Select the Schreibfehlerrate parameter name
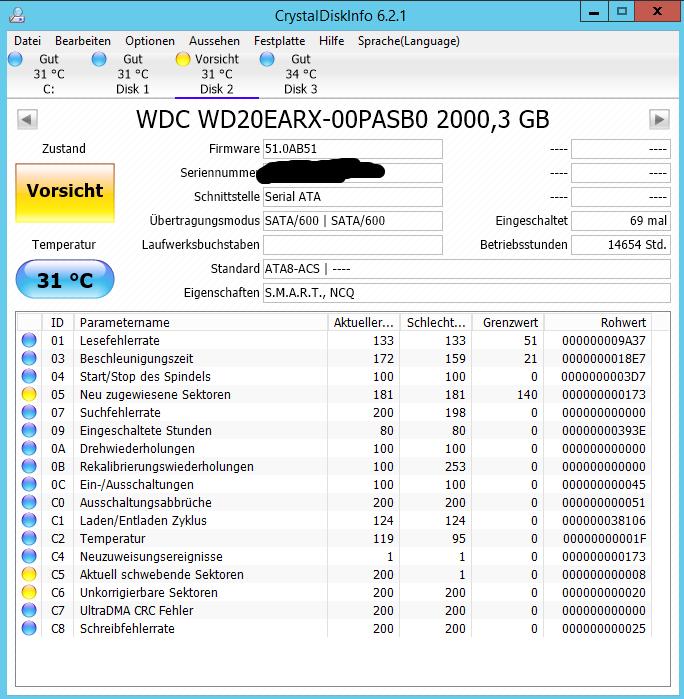The width and height of the screenshot is (684, 699). click(x=127, y=629)
